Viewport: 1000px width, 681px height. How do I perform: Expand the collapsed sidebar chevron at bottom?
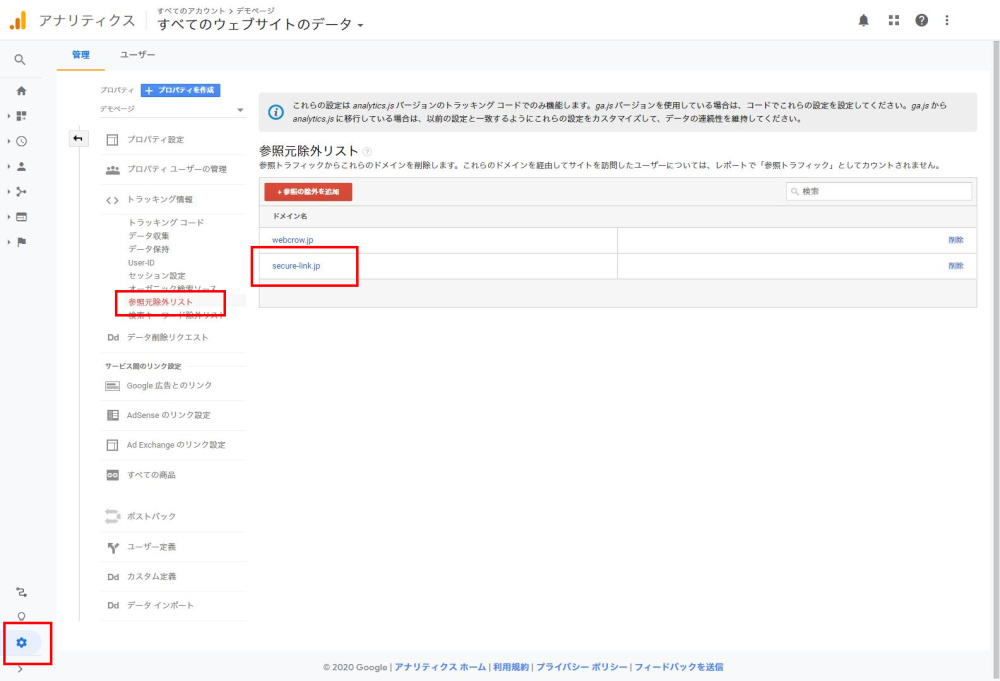(21, 670)
